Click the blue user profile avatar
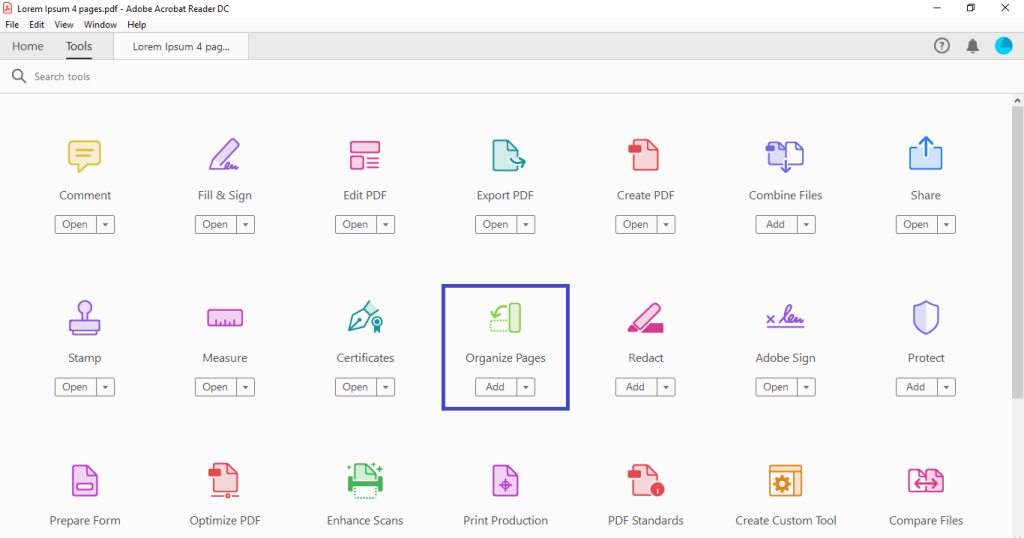Image resolution: width=1024 pixels, height=538 pixels. pyautogui.click(x=1003, y=46)
